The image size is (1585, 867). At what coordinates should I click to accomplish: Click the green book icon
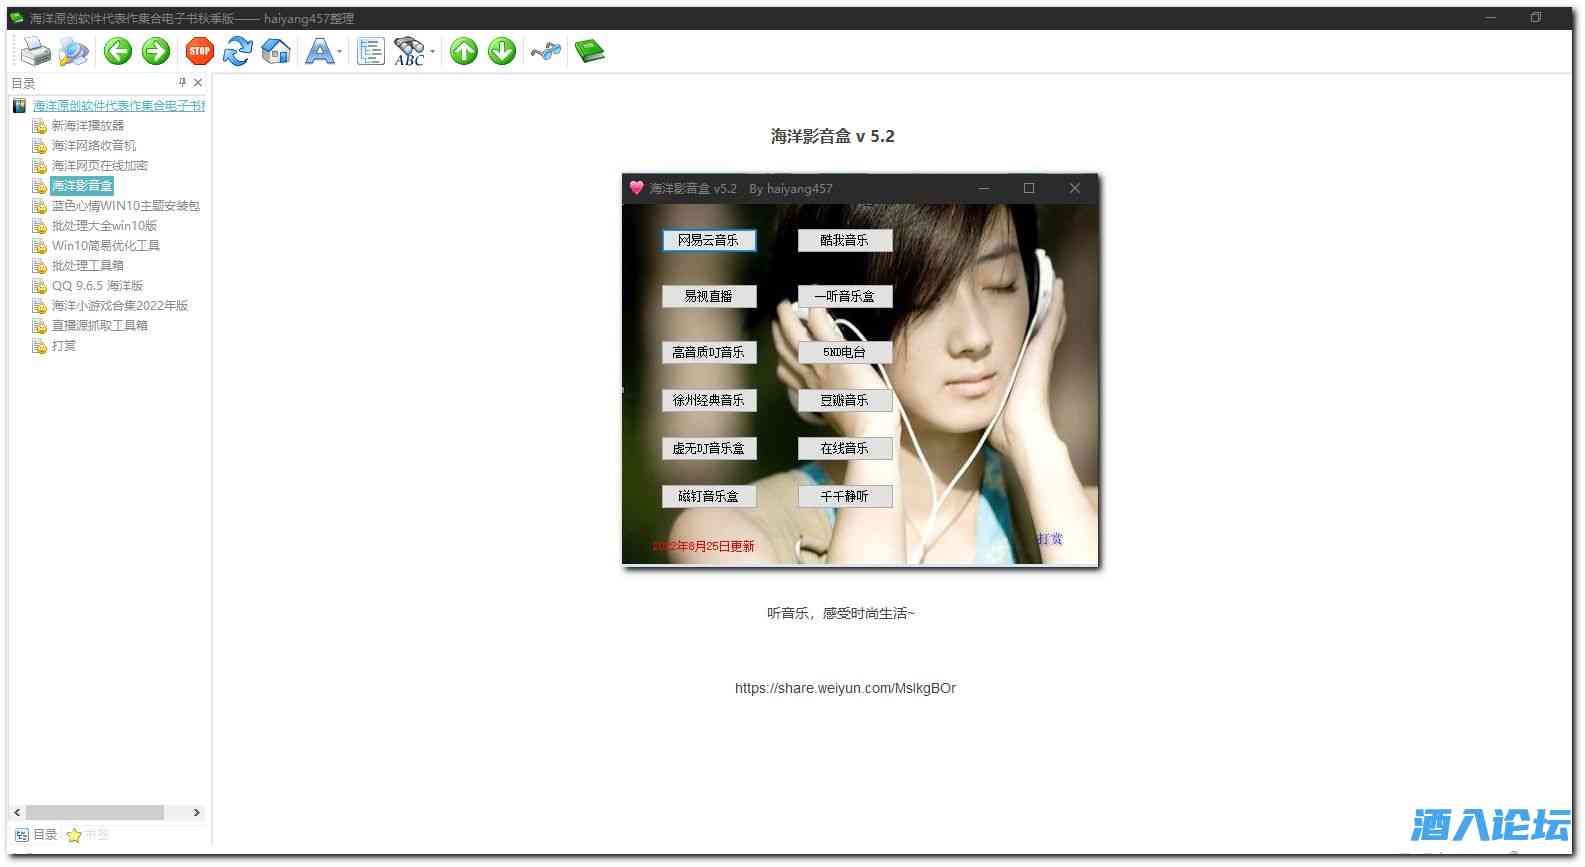590,51
